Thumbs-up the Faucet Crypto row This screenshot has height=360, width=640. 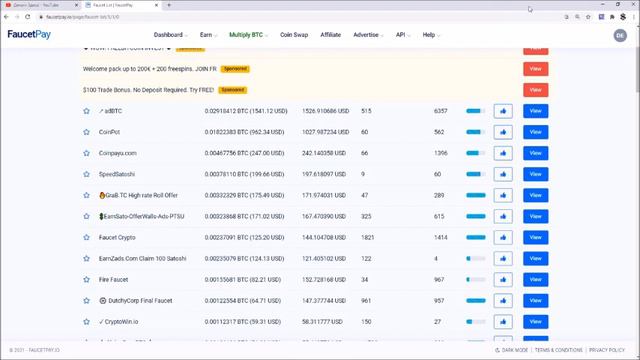(x=503, y=237)
